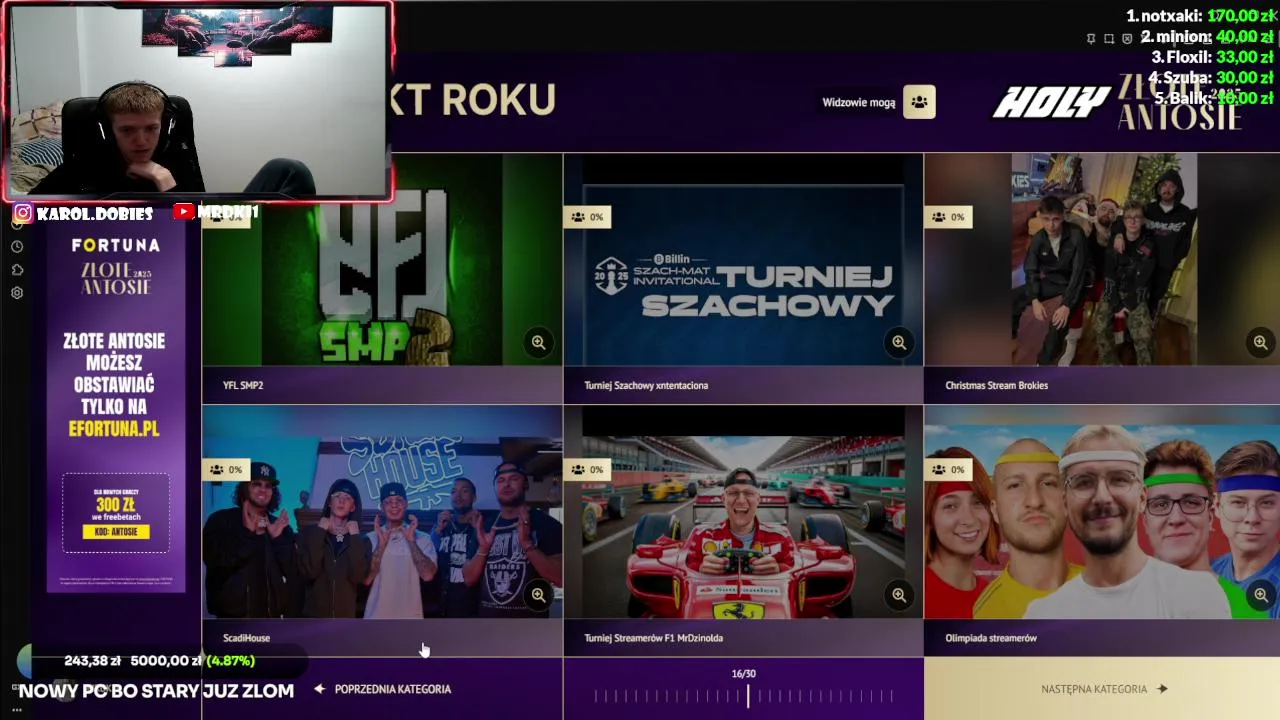The width and height of the screenshot is (1280, 720).
Task: Click the Olimpiada streamerów caption
Action: click(x=991, y=638)
